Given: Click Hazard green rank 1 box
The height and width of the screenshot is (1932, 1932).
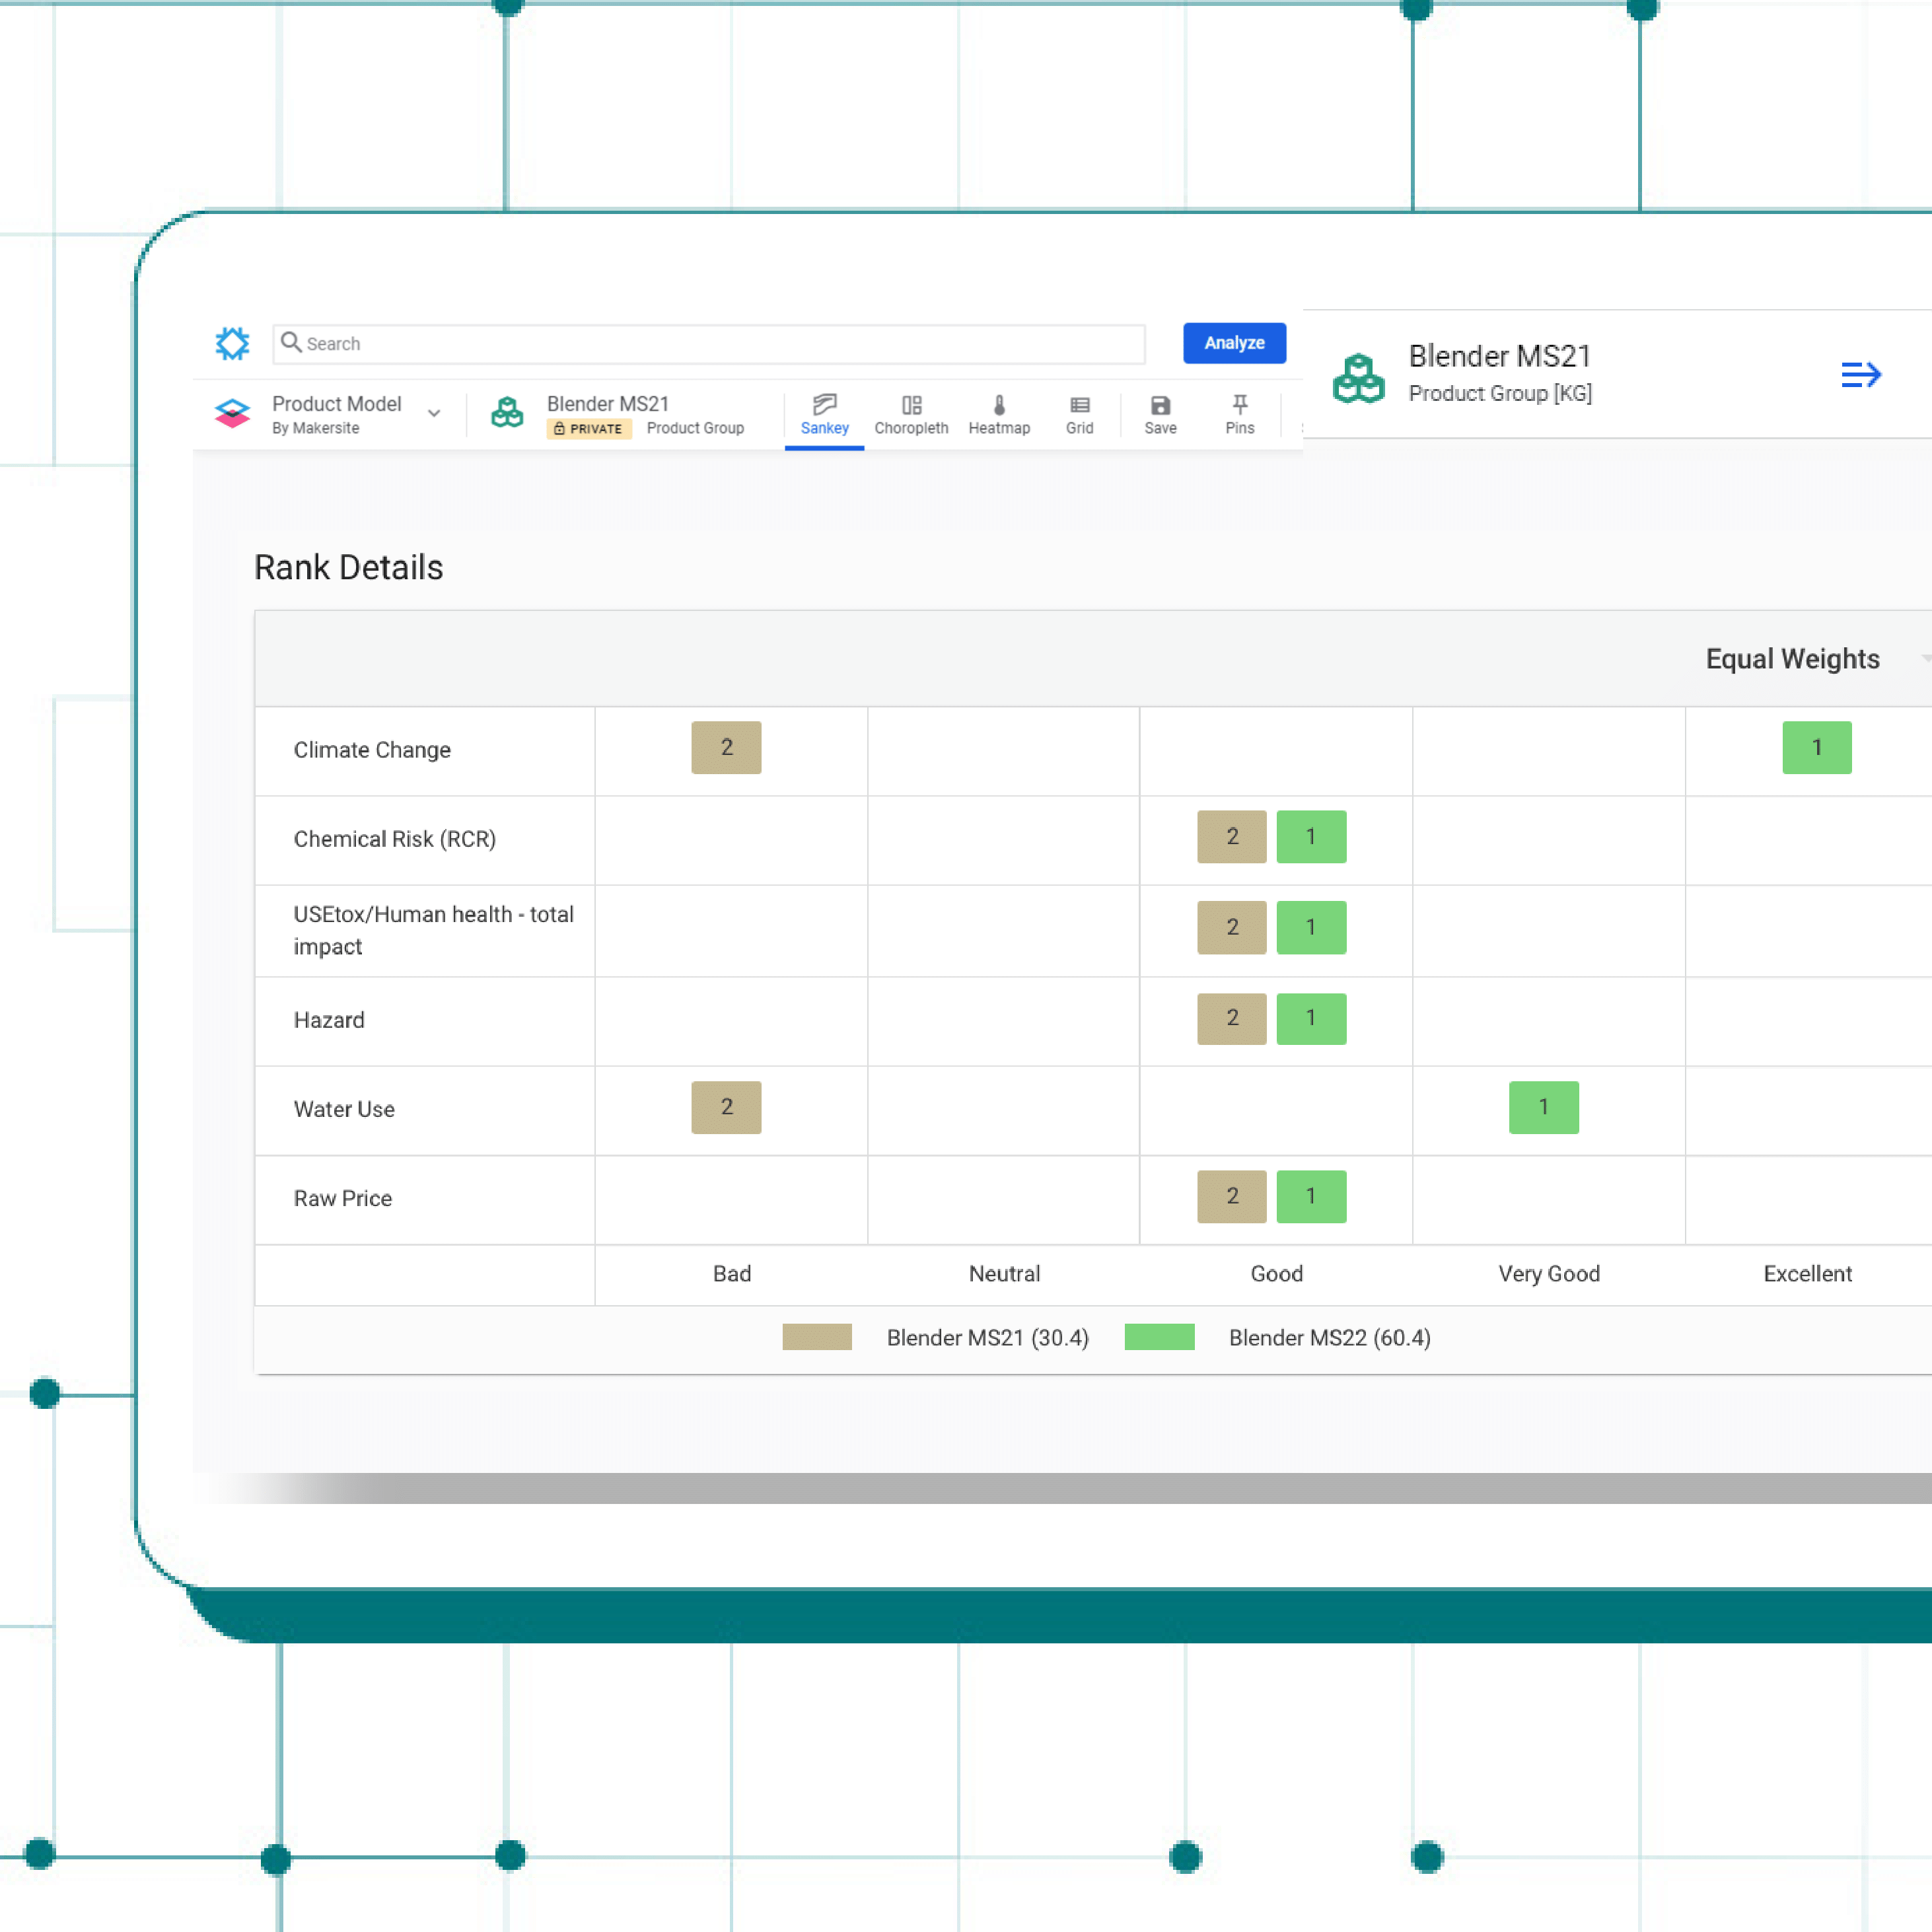Looking at the screenshot, I should 1311,1018.
